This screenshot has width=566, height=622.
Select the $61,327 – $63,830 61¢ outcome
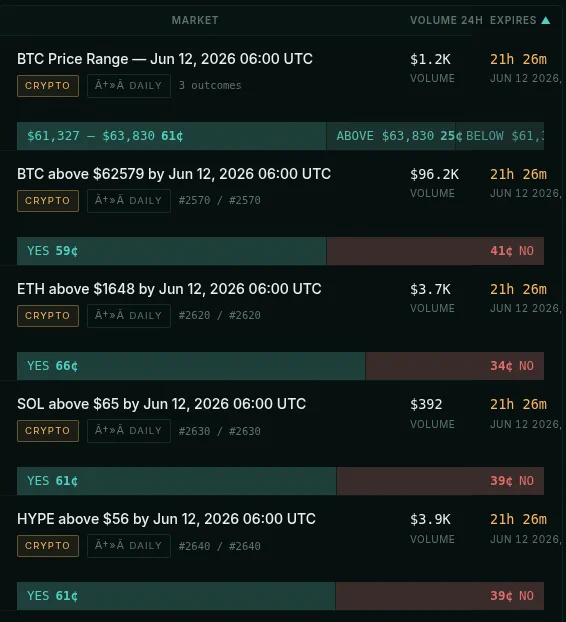pyautogui.click(x=171, y=136)
